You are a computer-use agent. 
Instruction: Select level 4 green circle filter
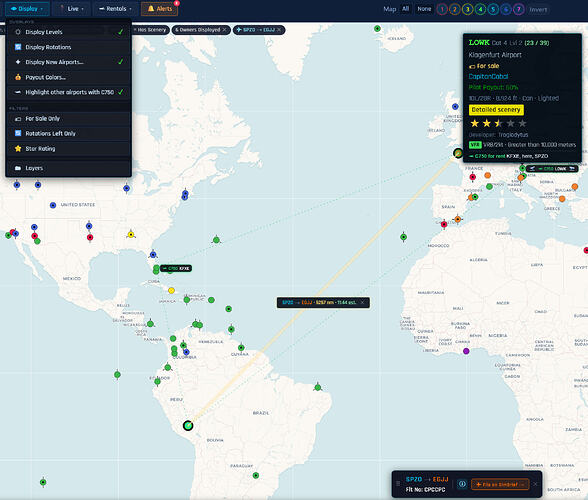tap(480, 9)
